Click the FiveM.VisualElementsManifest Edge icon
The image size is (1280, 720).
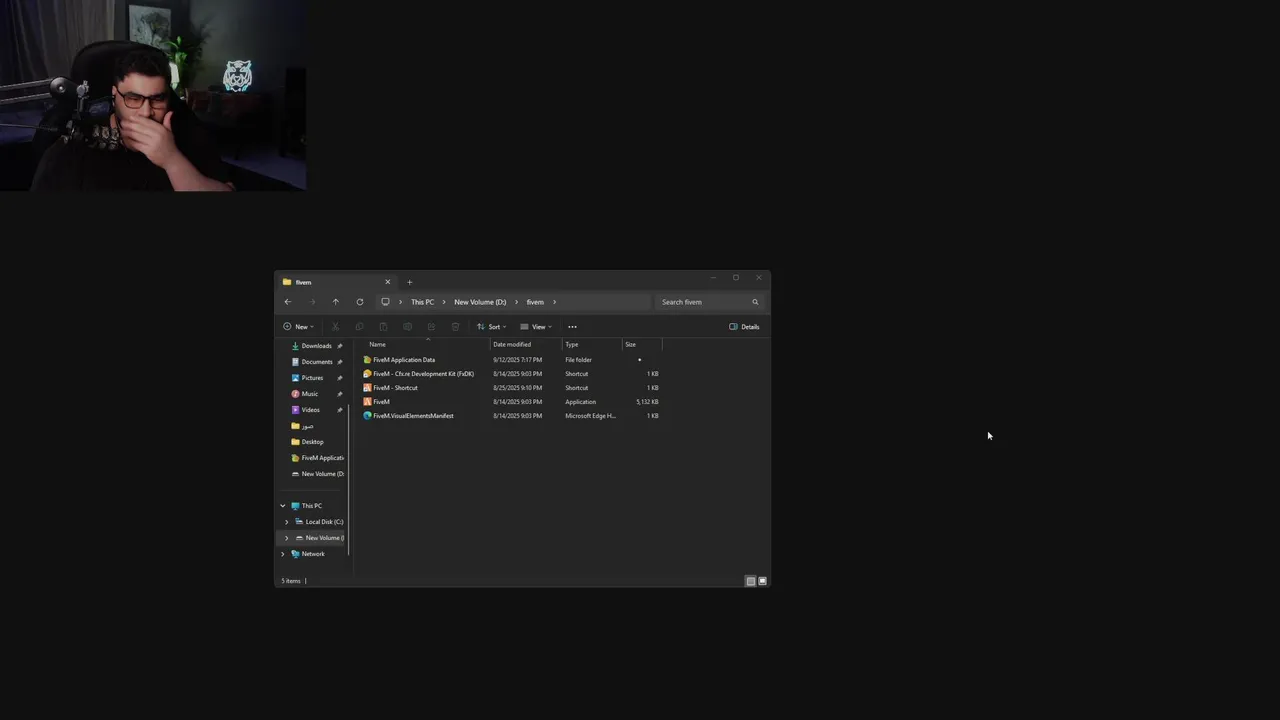tap(367, 416)
